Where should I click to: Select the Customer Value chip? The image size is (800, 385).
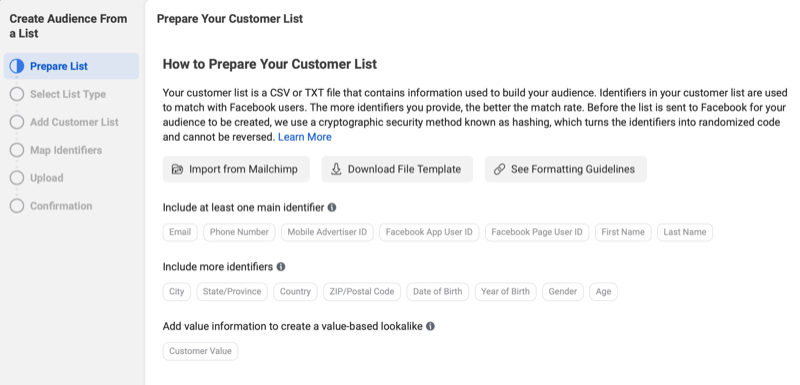click(x=201, y=351)
